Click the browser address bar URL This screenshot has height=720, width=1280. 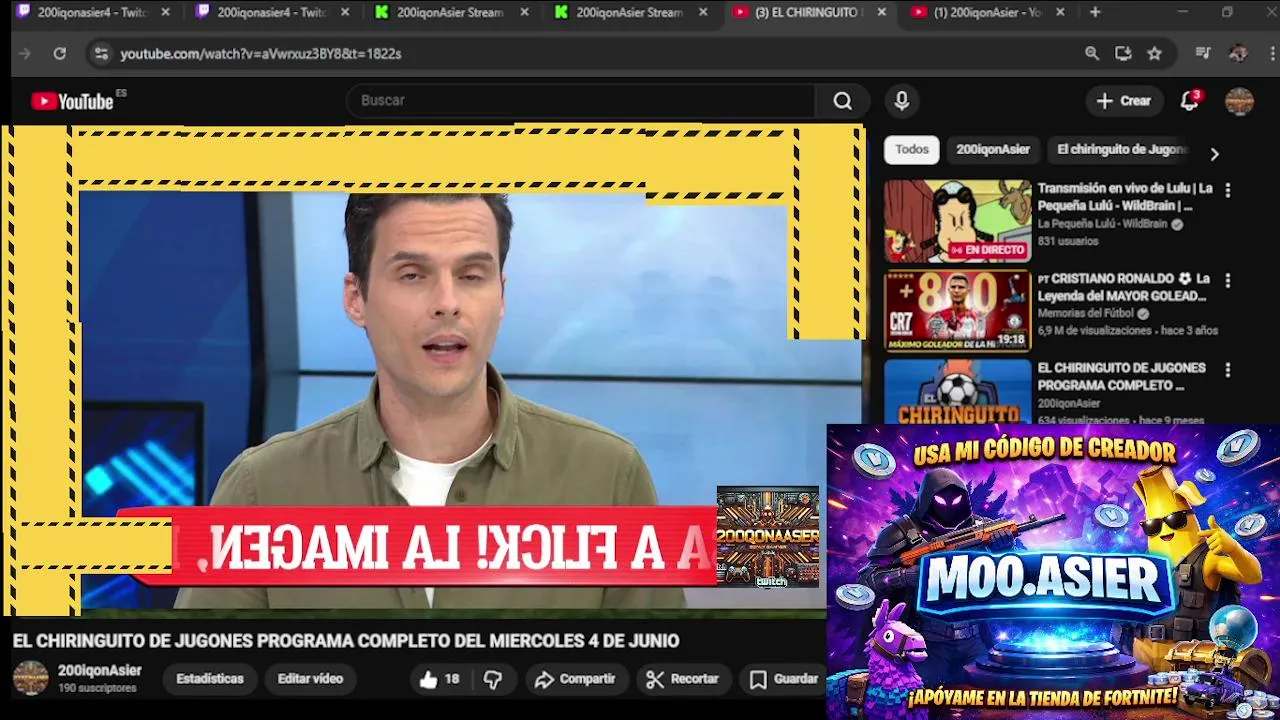[261, 53]
